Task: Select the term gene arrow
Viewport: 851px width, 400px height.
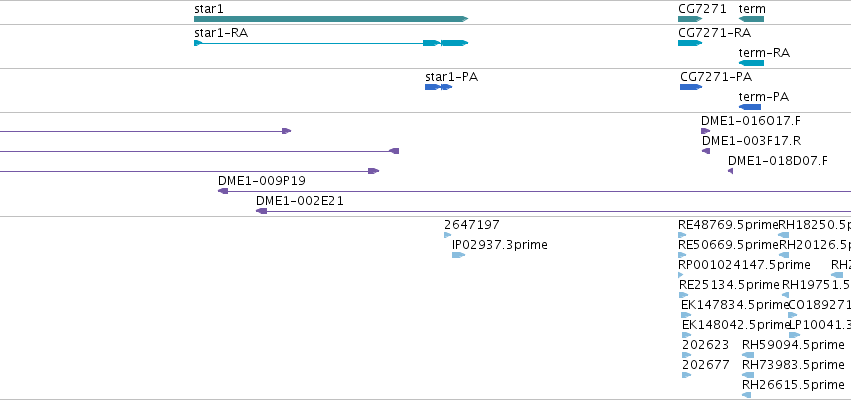Action: [751, 19]
